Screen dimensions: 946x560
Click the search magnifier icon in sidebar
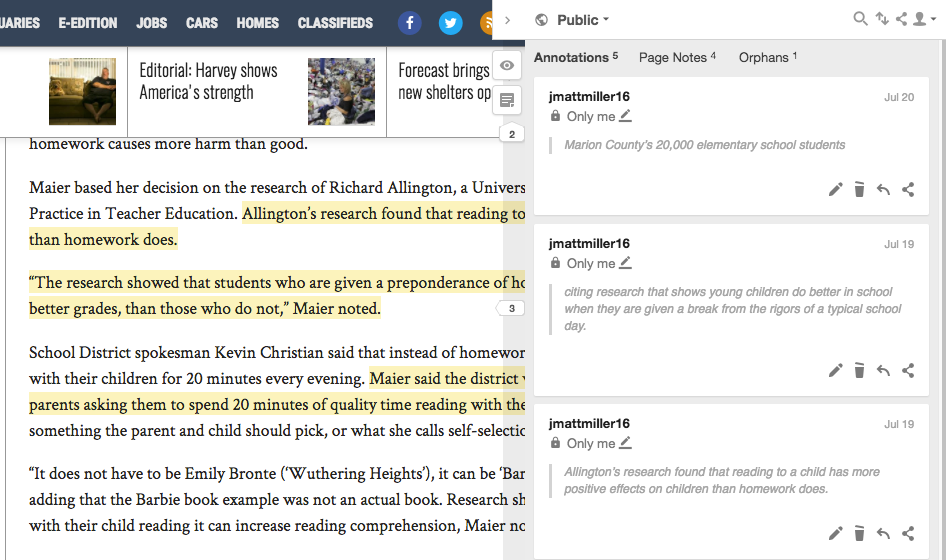pos(860,19)
